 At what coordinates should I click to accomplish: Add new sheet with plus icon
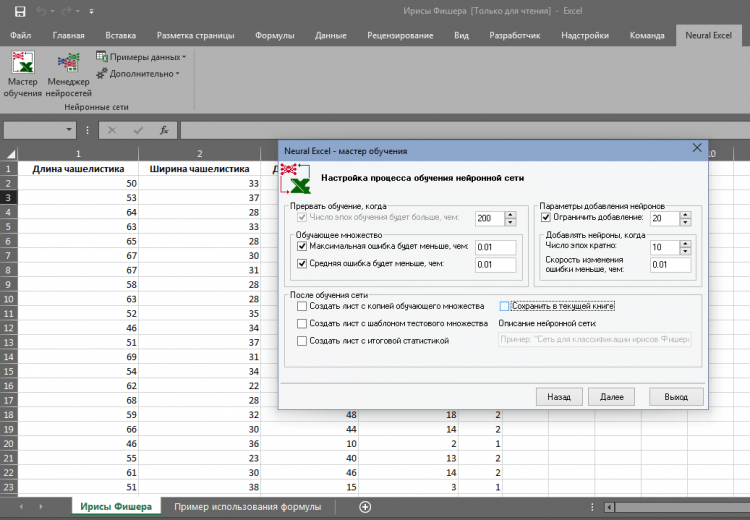click(365, 507)
